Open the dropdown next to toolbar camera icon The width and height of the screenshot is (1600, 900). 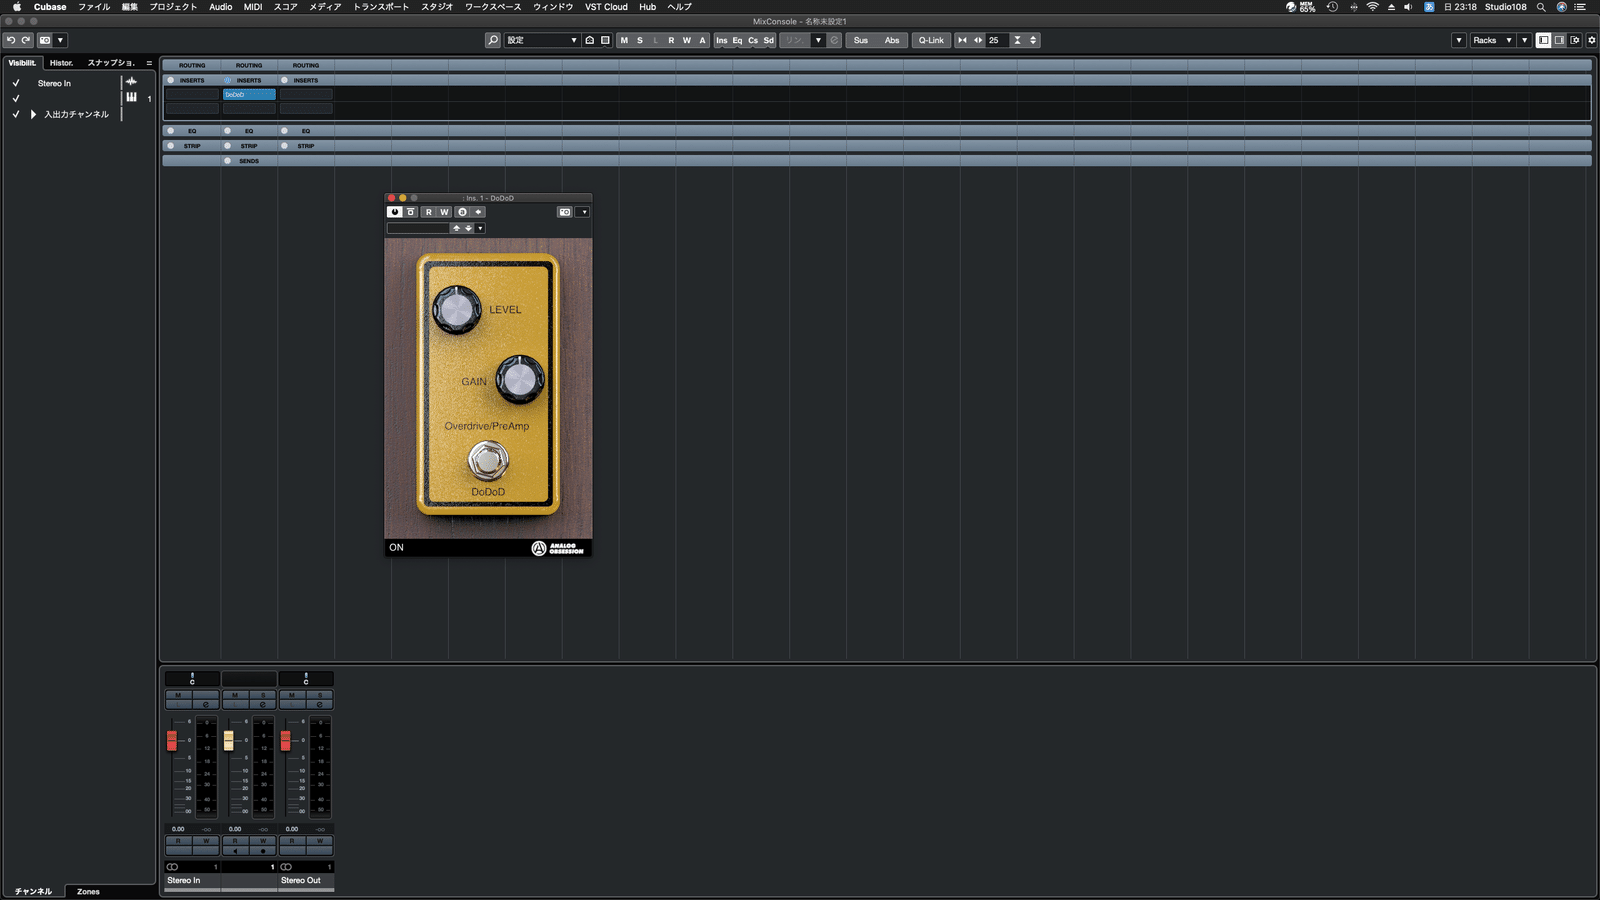pyautogui.click(x=60, y=40)
